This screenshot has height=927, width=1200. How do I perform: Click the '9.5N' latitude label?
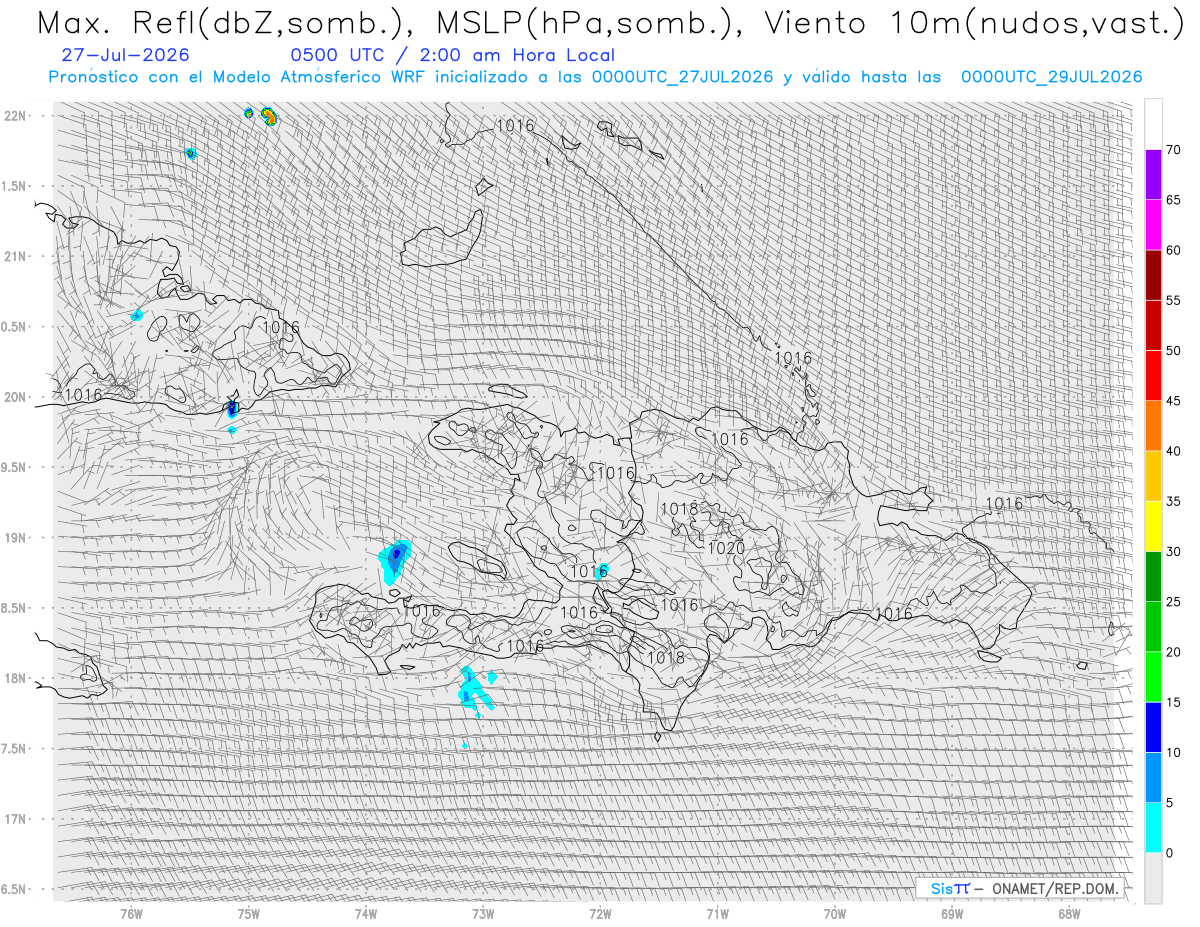[x=15, y=467]
